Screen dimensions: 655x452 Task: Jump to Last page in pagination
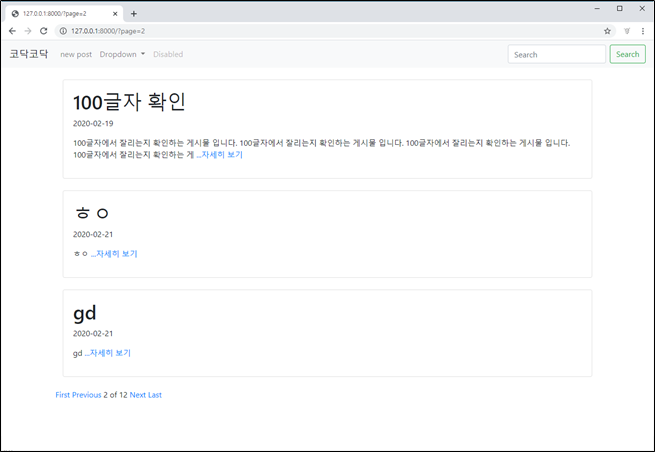[155, 395]
